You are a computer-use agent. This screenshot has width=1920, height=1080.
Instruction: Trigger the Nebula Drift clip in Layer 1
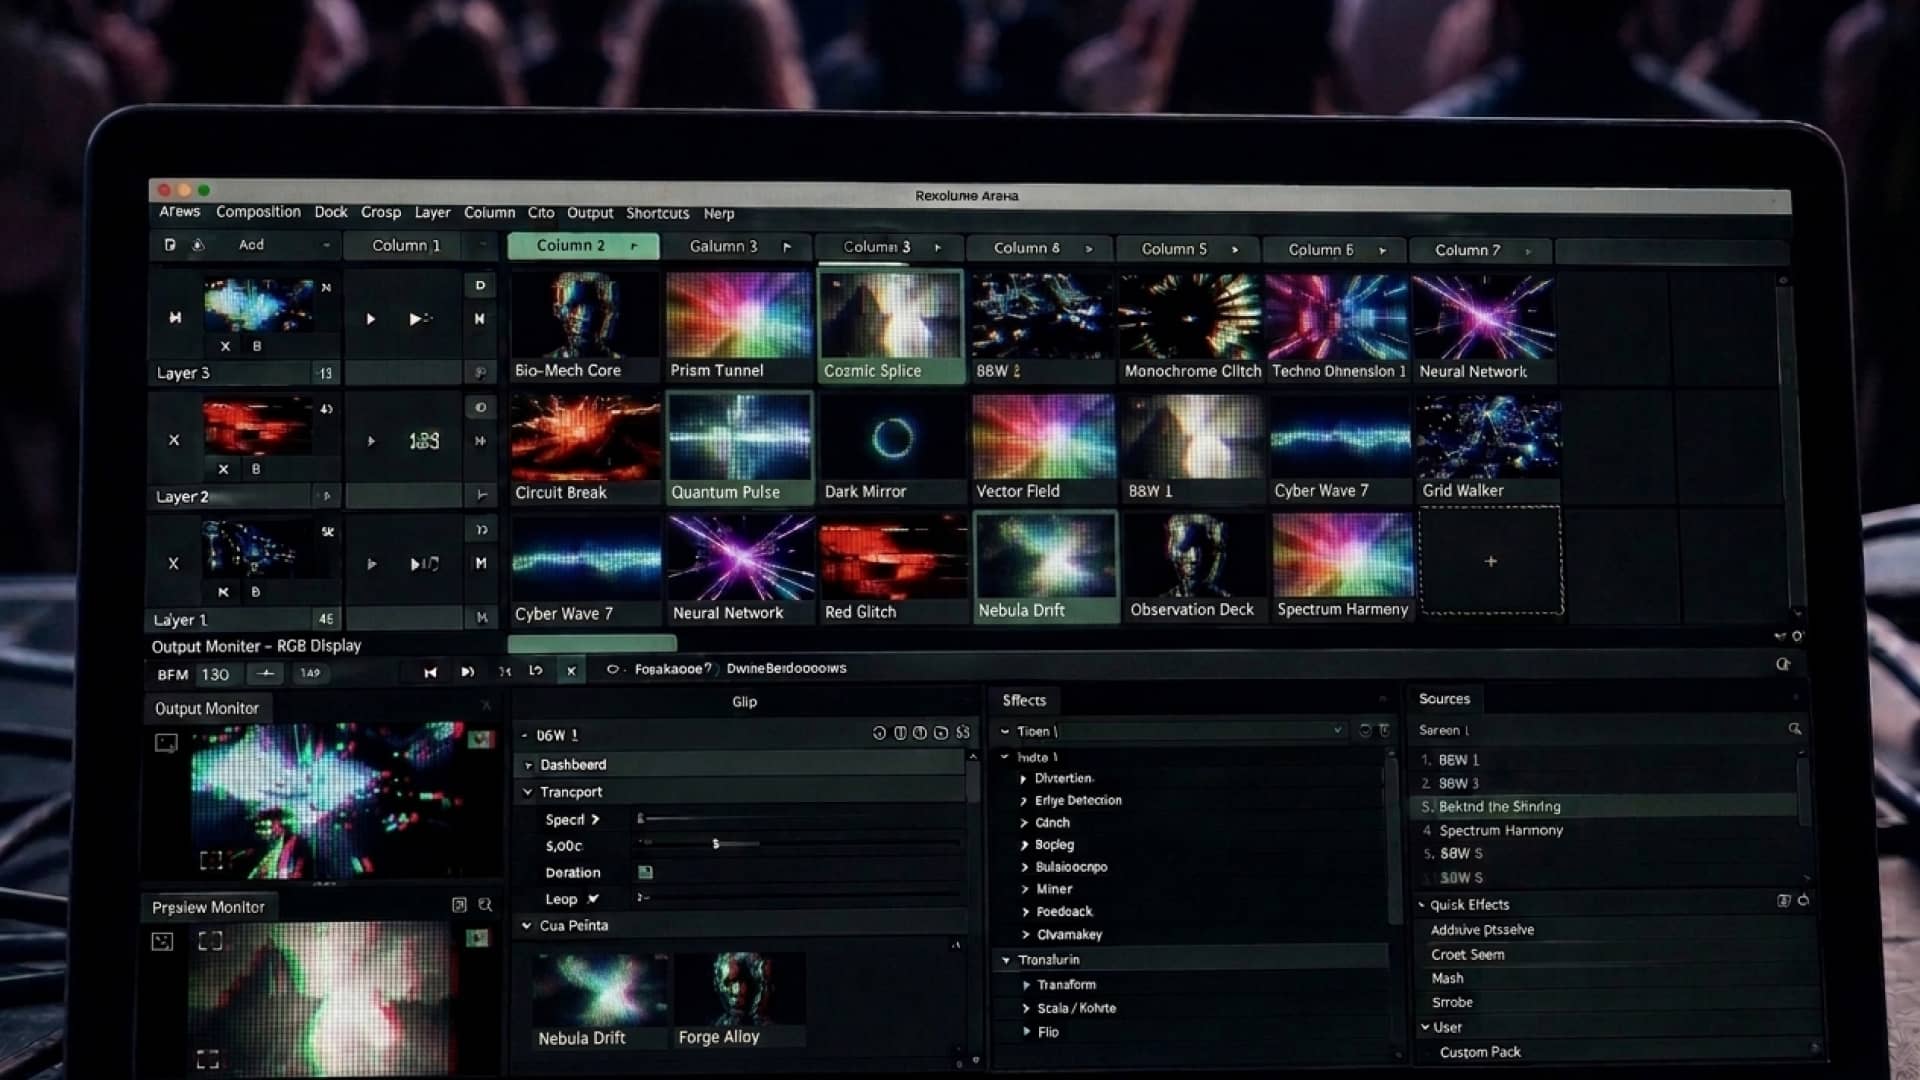1045,567
